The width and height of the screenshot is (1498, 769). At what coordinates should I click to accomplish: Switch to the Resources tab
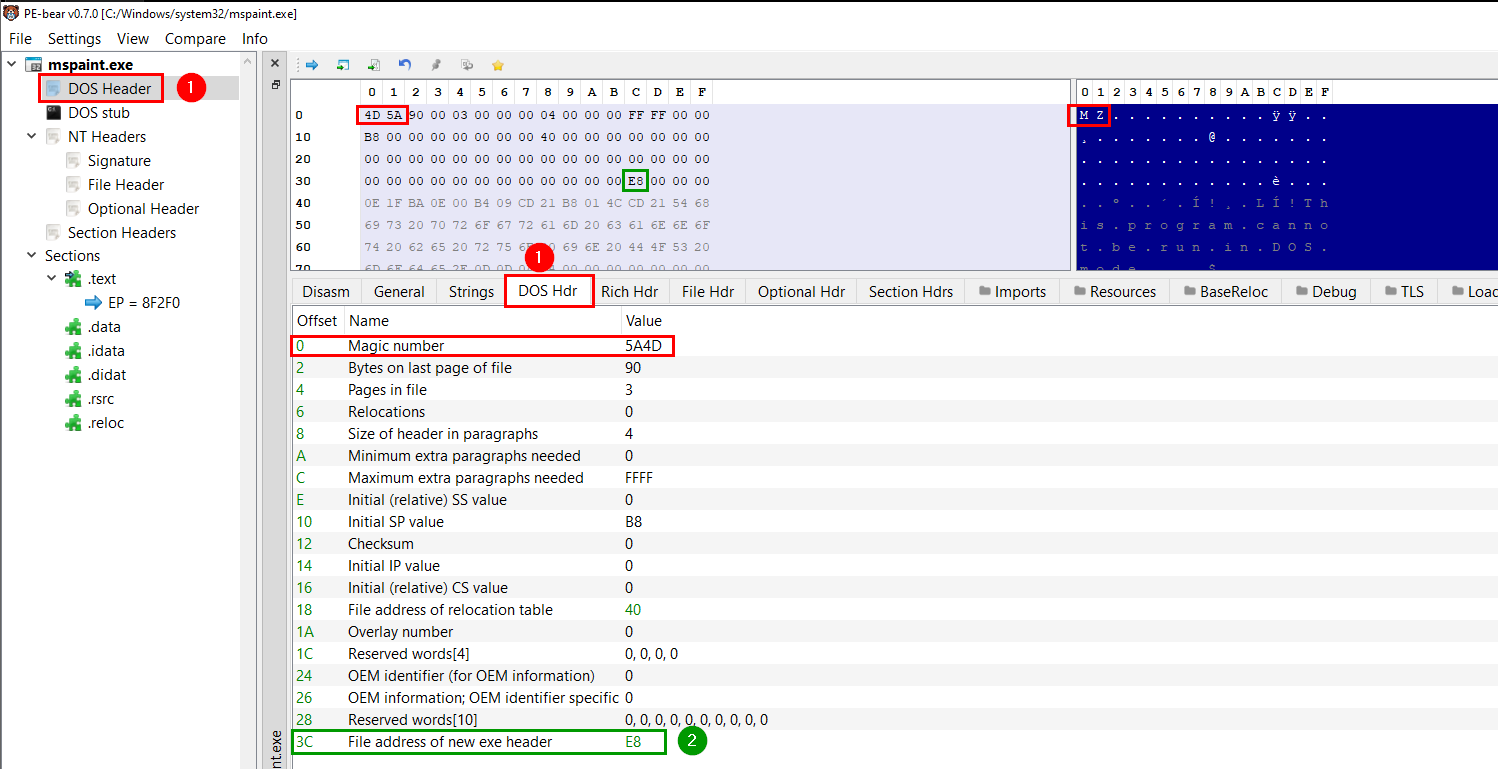pyautogui.click(x=1115, y=292)
